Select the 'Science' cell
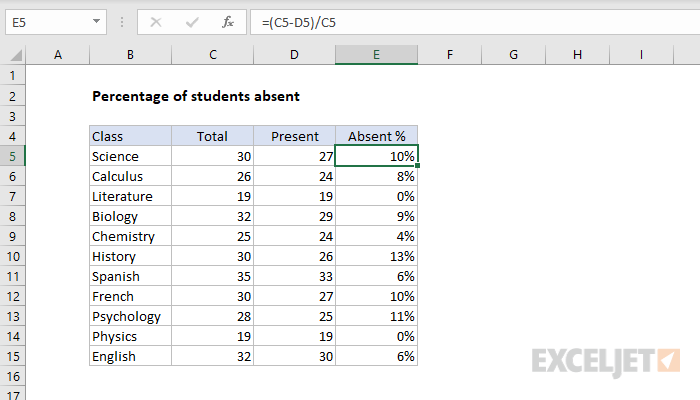Screen dimensions: 700x400 130,156
